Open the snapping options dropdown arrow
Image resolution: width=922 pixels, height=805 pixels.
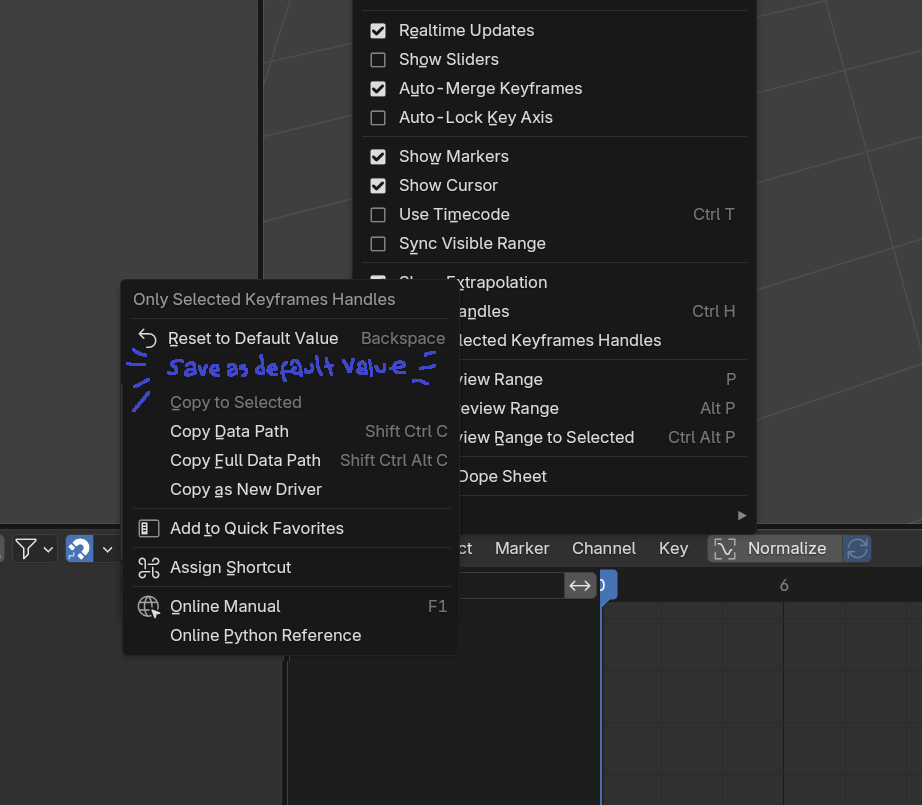tap(107, 549)
